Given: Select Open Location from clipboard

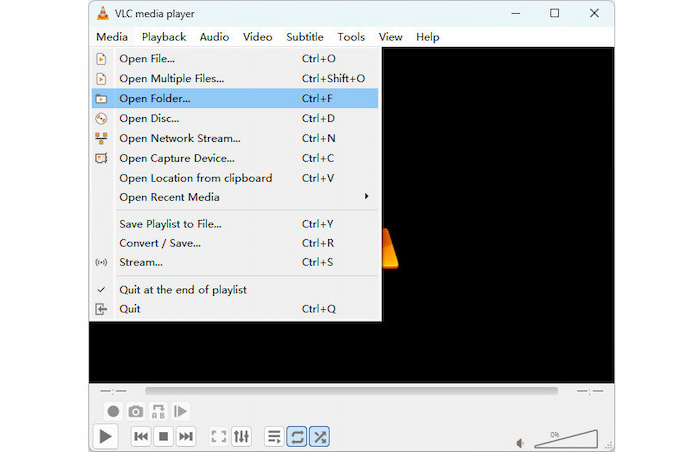Looking at the screenshot, I should pos(235,178).
